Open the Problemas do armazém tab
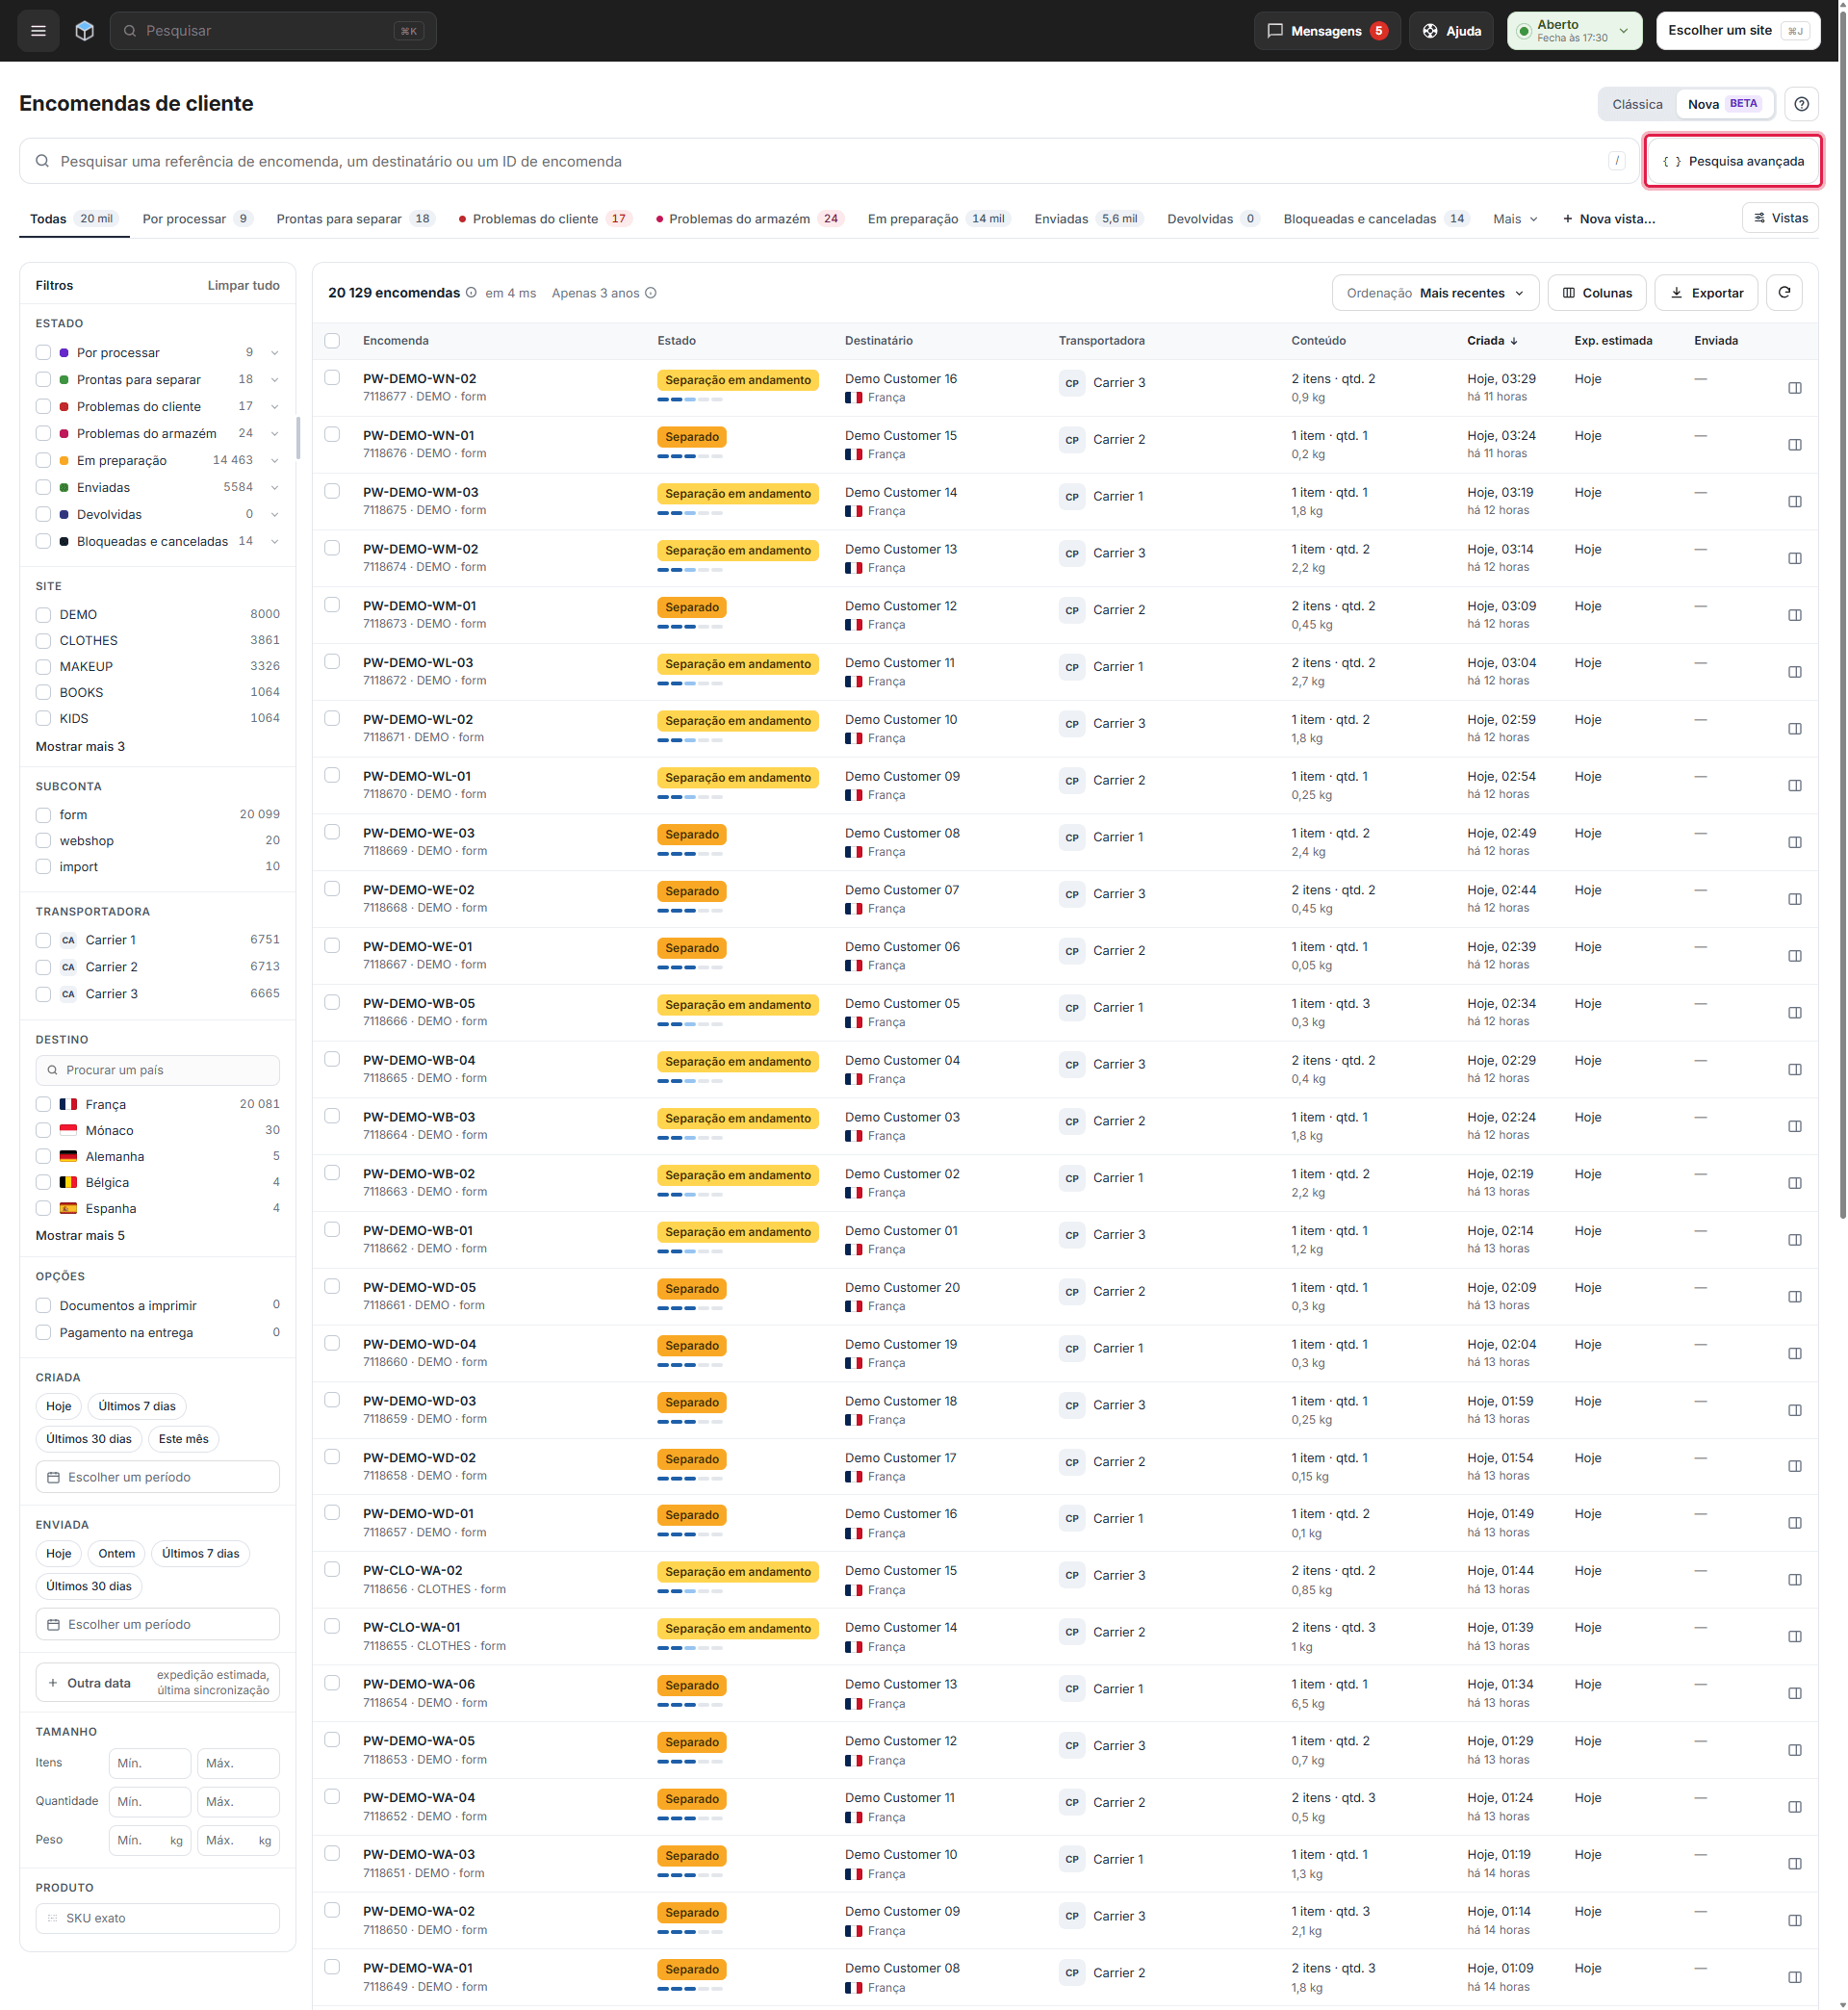The image size is (1848, 2010). (750, 219)
